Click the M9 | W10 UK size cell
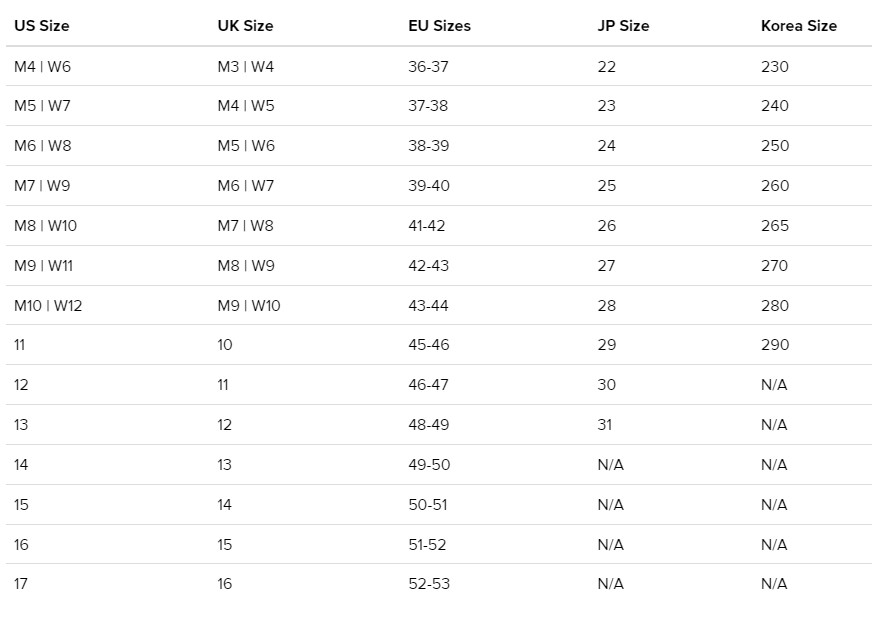This screenshot has height=617, width=872. 249,306
